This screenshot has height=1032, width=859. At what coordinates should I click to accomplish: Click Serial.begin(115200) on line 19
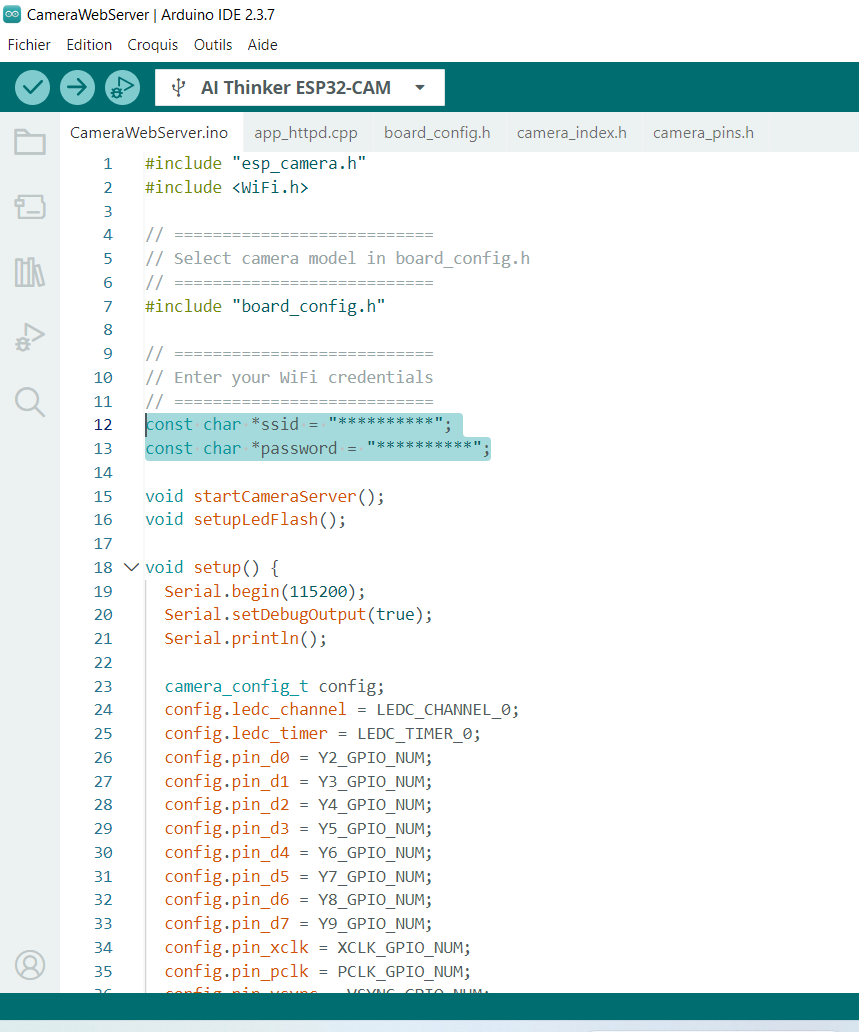click(x=265, y=591)
